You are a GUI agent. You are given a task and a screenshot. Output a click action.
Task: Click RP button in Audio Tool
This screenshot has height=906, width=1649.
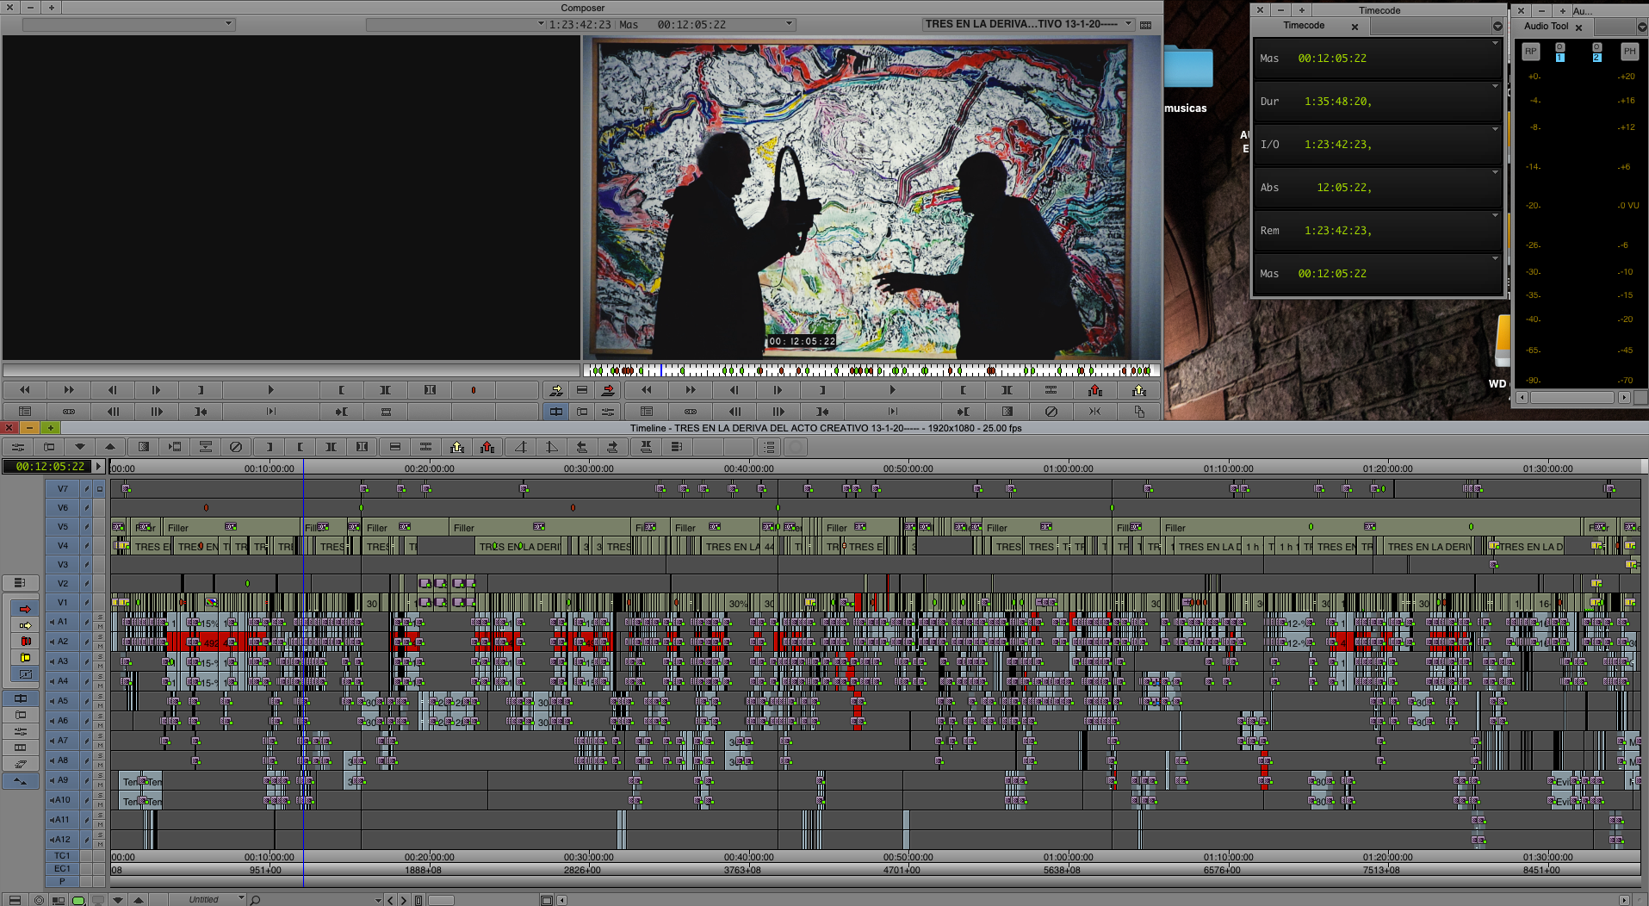click(x=1531, y=52)
